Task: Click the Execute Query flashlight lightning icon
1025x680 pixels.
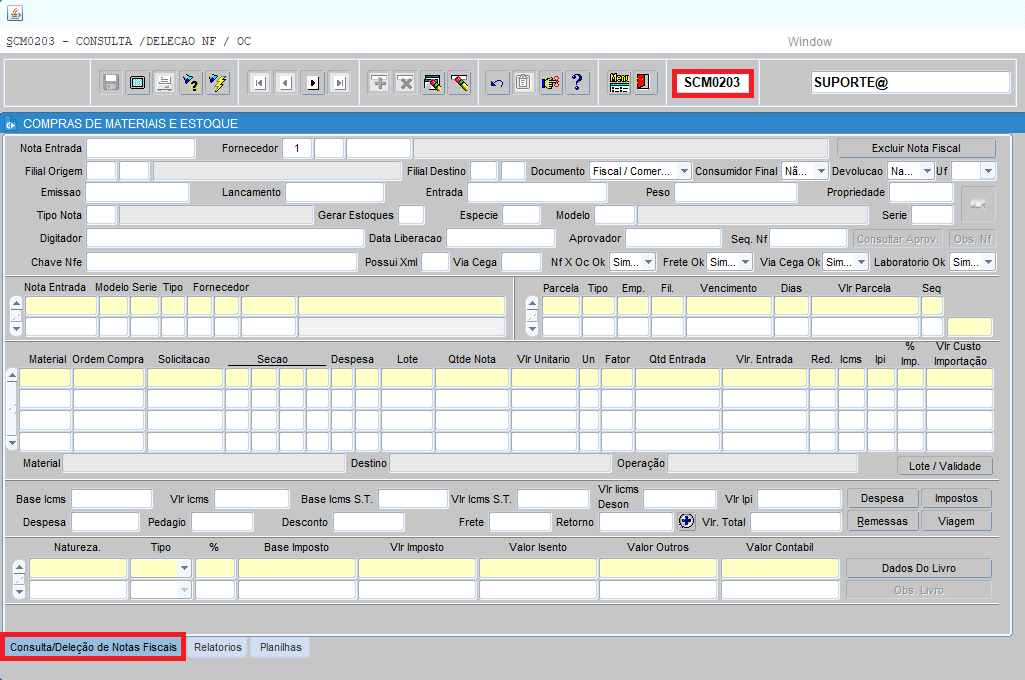Action: pyautogui.click(x=218, y=82)
